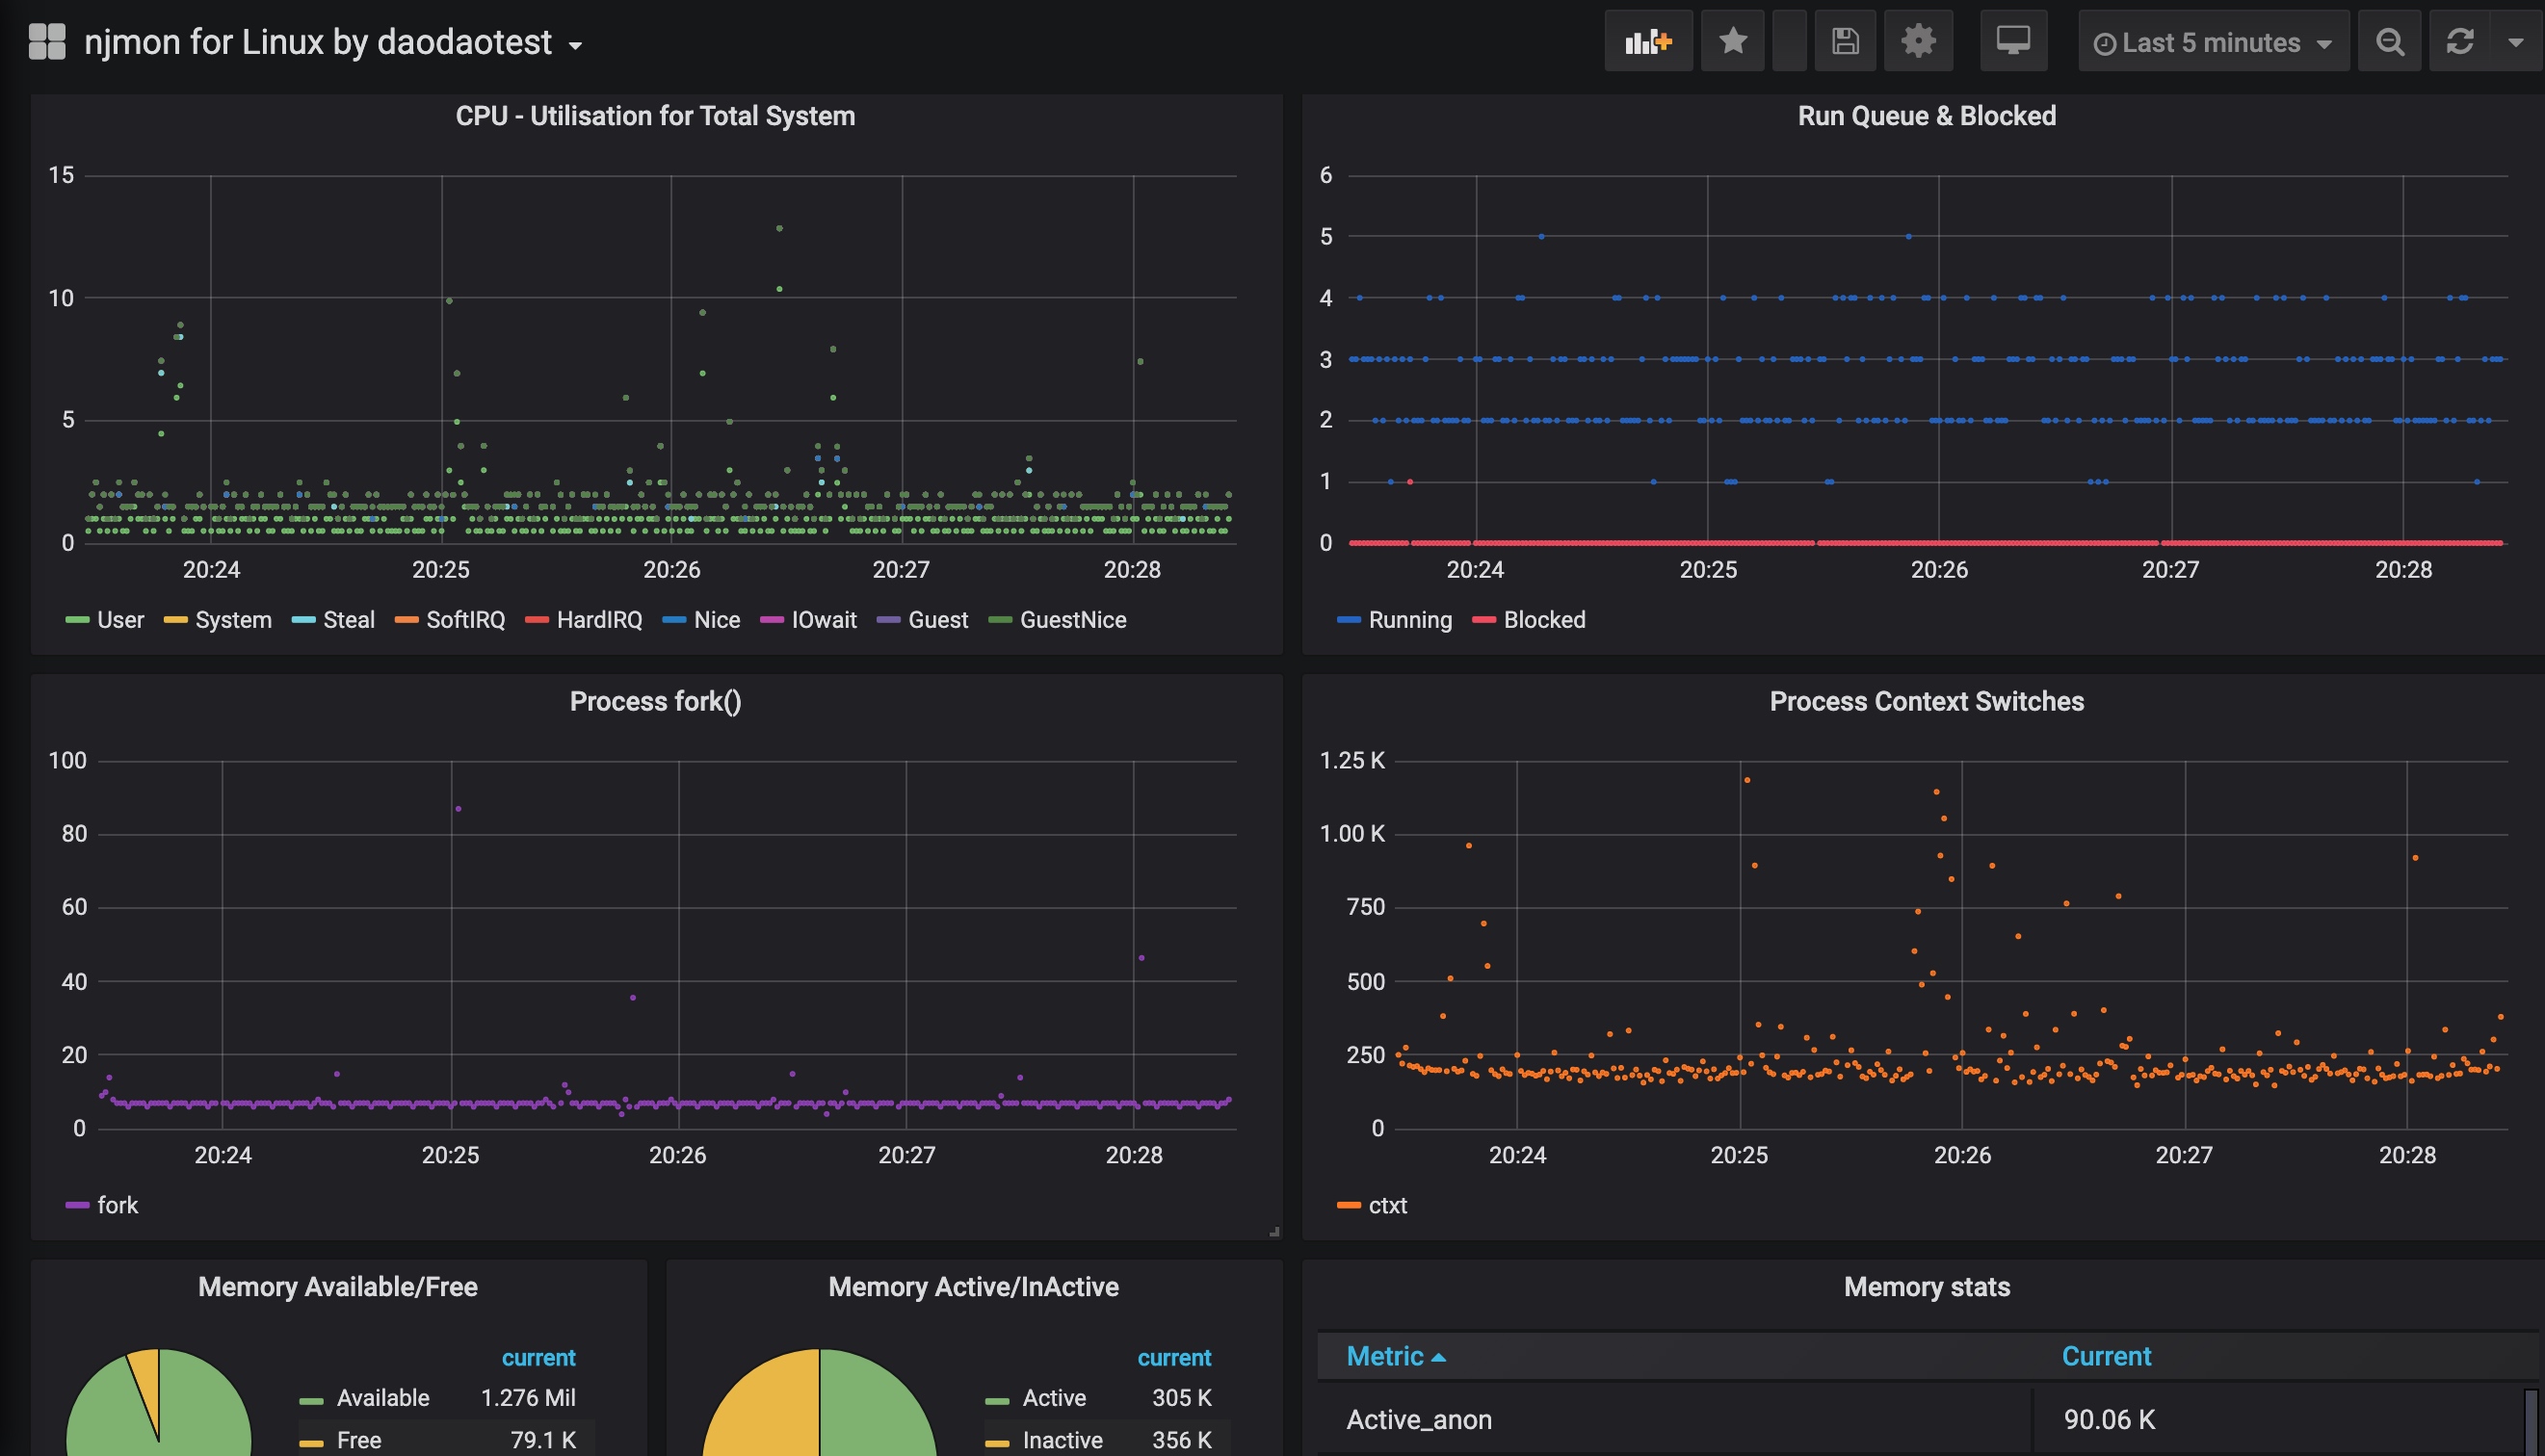
Task: Open the Add panel icon
Action: click(x=1648, y=41)
